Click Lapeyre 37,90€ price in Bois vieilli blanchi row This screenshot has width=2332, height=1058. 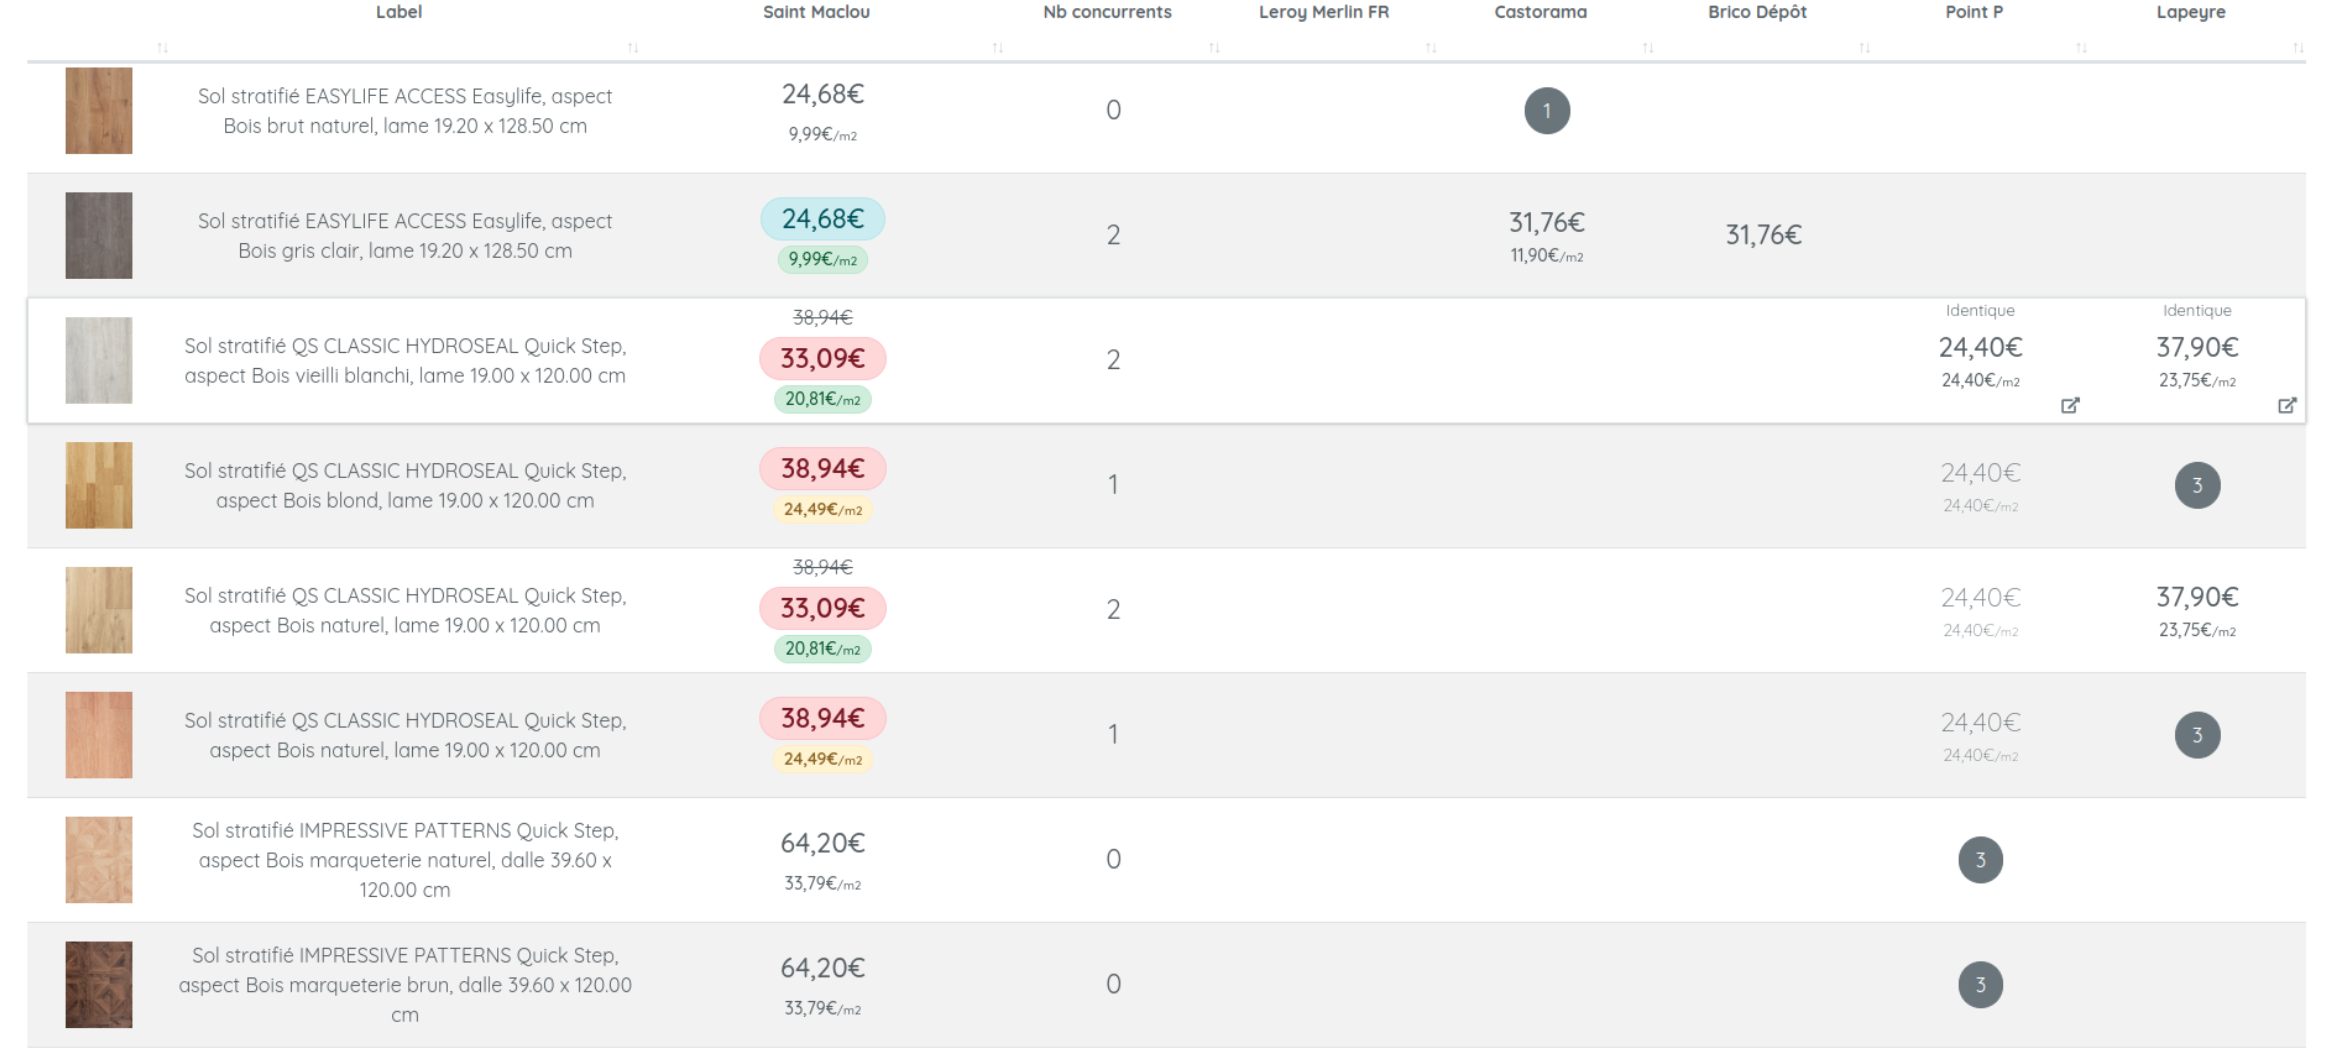pos(2197,347)
